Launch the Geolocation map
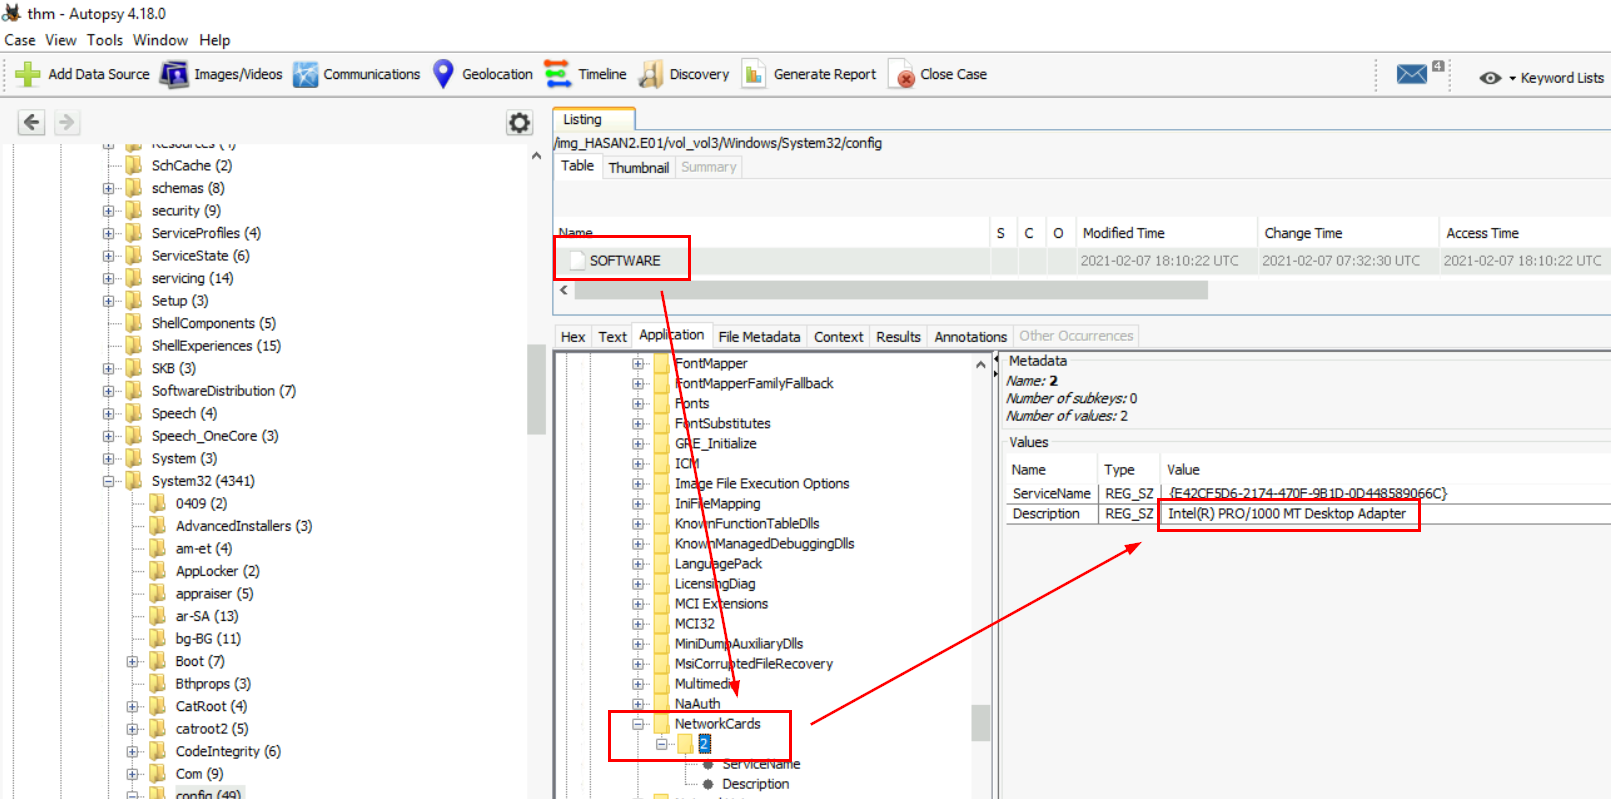The image size is (1611, 799). click(x=443, y=74)
